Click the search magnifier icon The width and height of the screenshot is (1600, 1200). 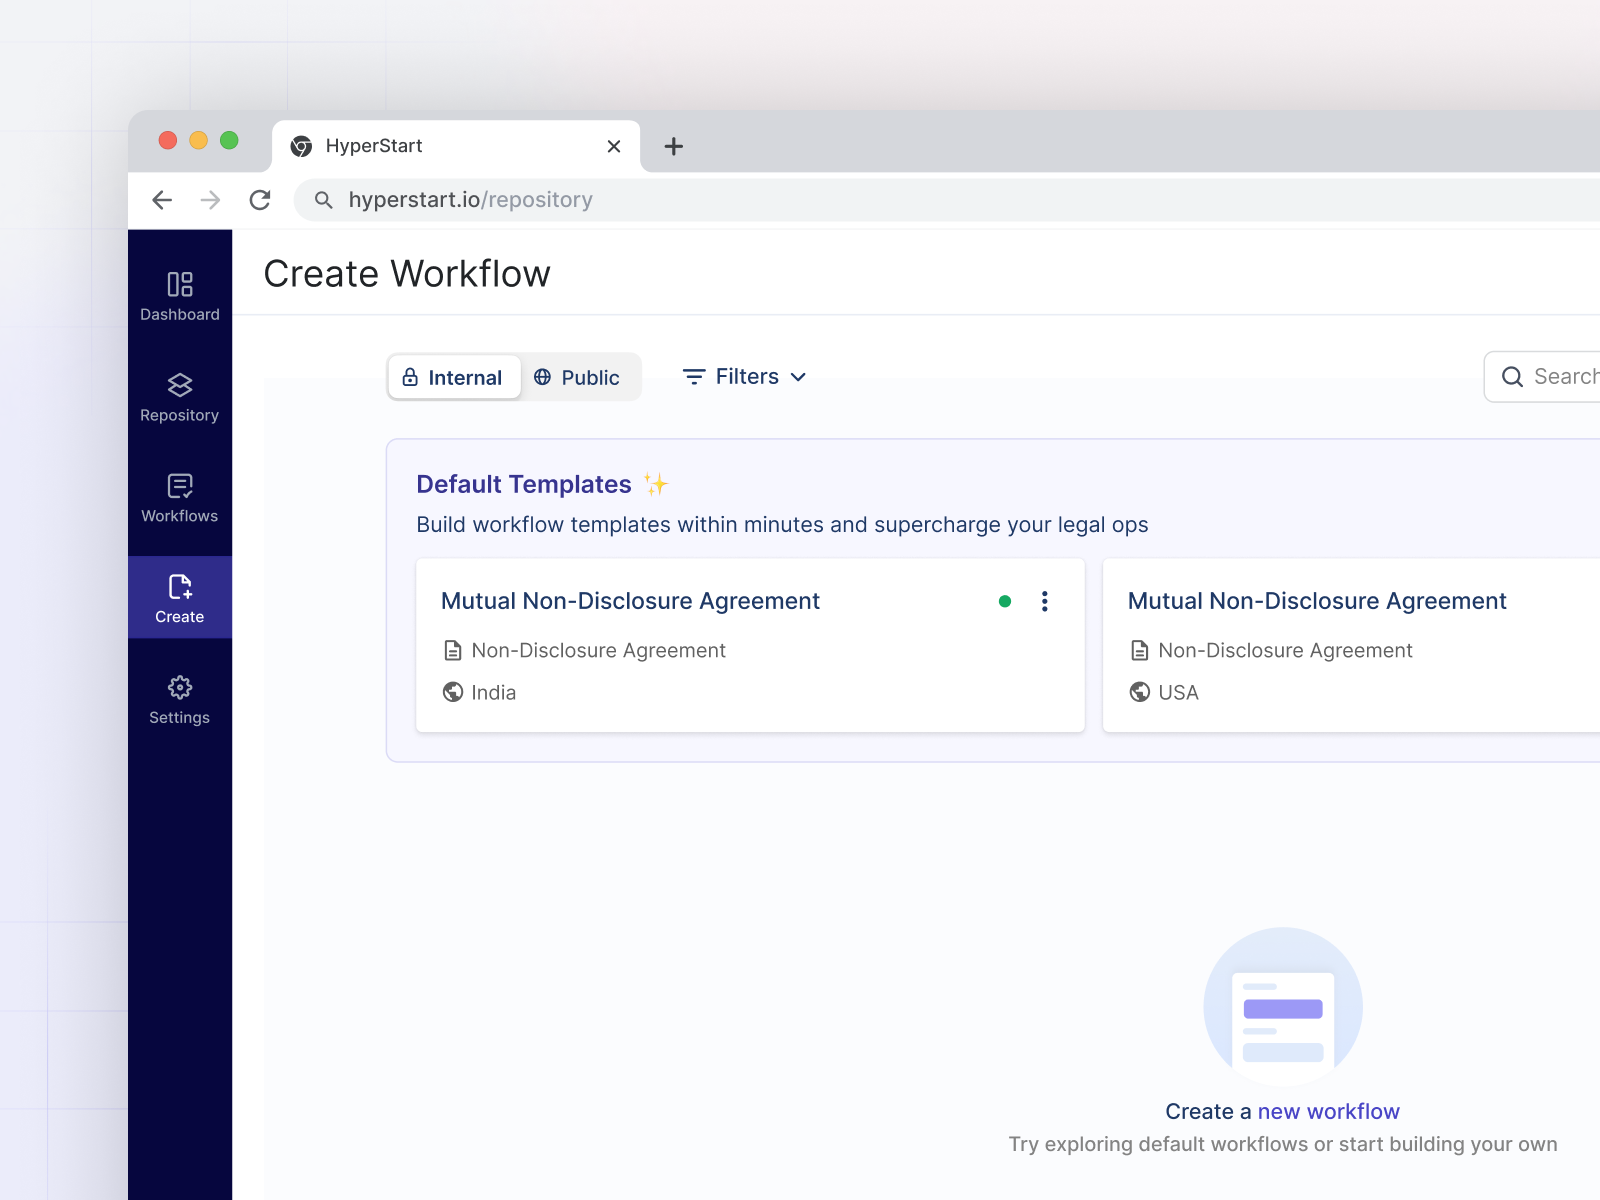(1512, 377)
